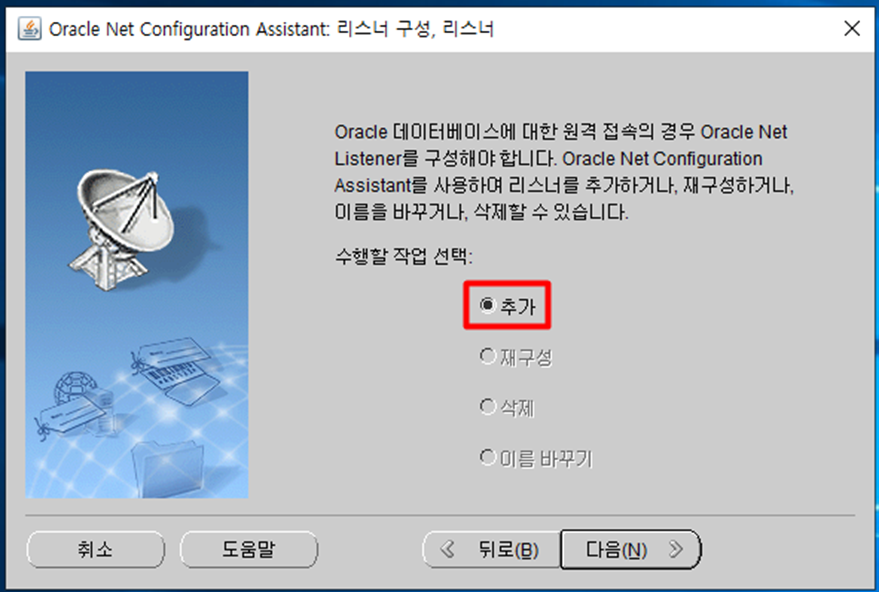The height and width of the screenshot is (592, 879).
Task: Click the left chevron on the back button
Action: (447, 549)
